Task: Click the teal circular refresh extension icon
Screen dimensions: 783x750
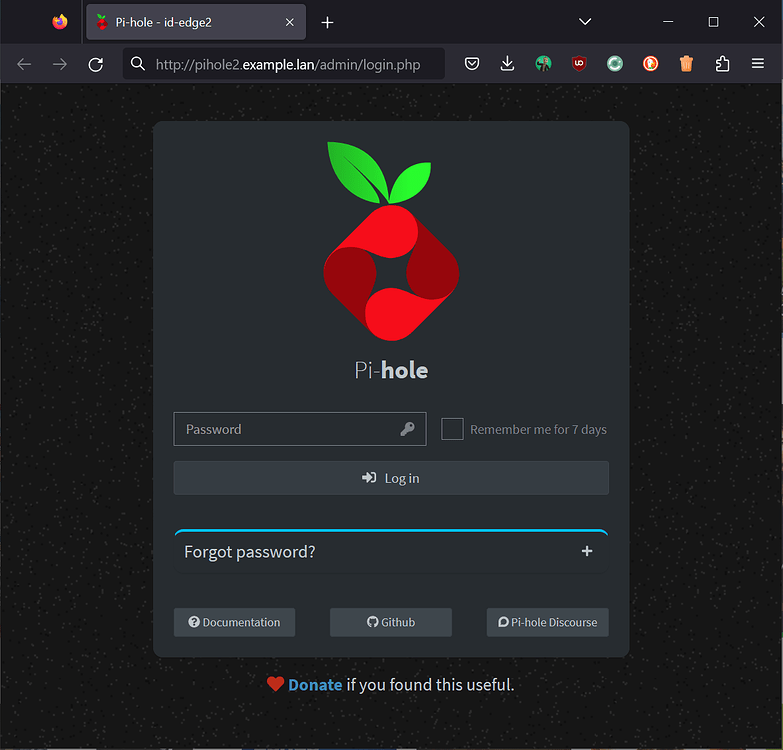Action: pos(615,64)
